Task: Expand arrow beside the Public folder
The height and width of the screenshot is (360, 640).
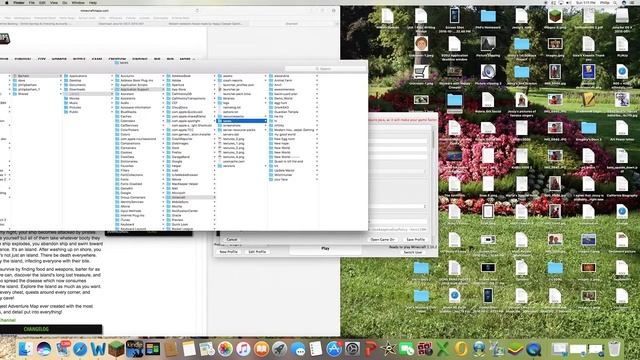Action: (x=112, y=112)
